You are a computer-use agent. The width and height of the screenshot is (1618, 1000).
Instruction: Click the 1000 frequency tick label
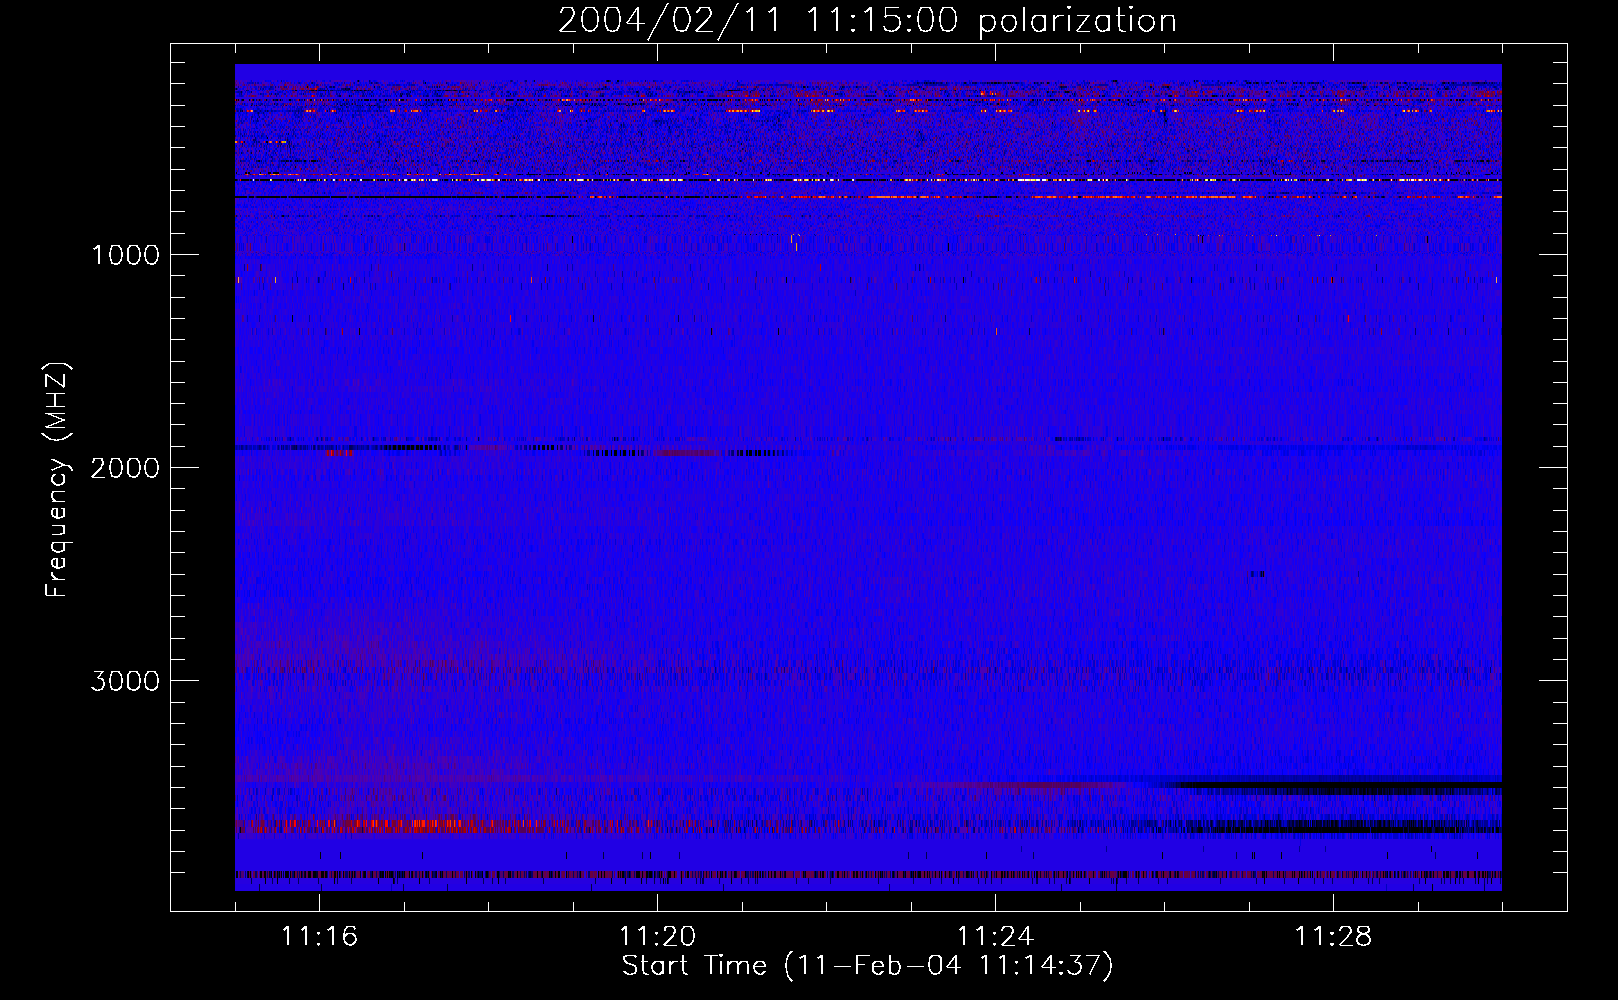click(125, 255)
